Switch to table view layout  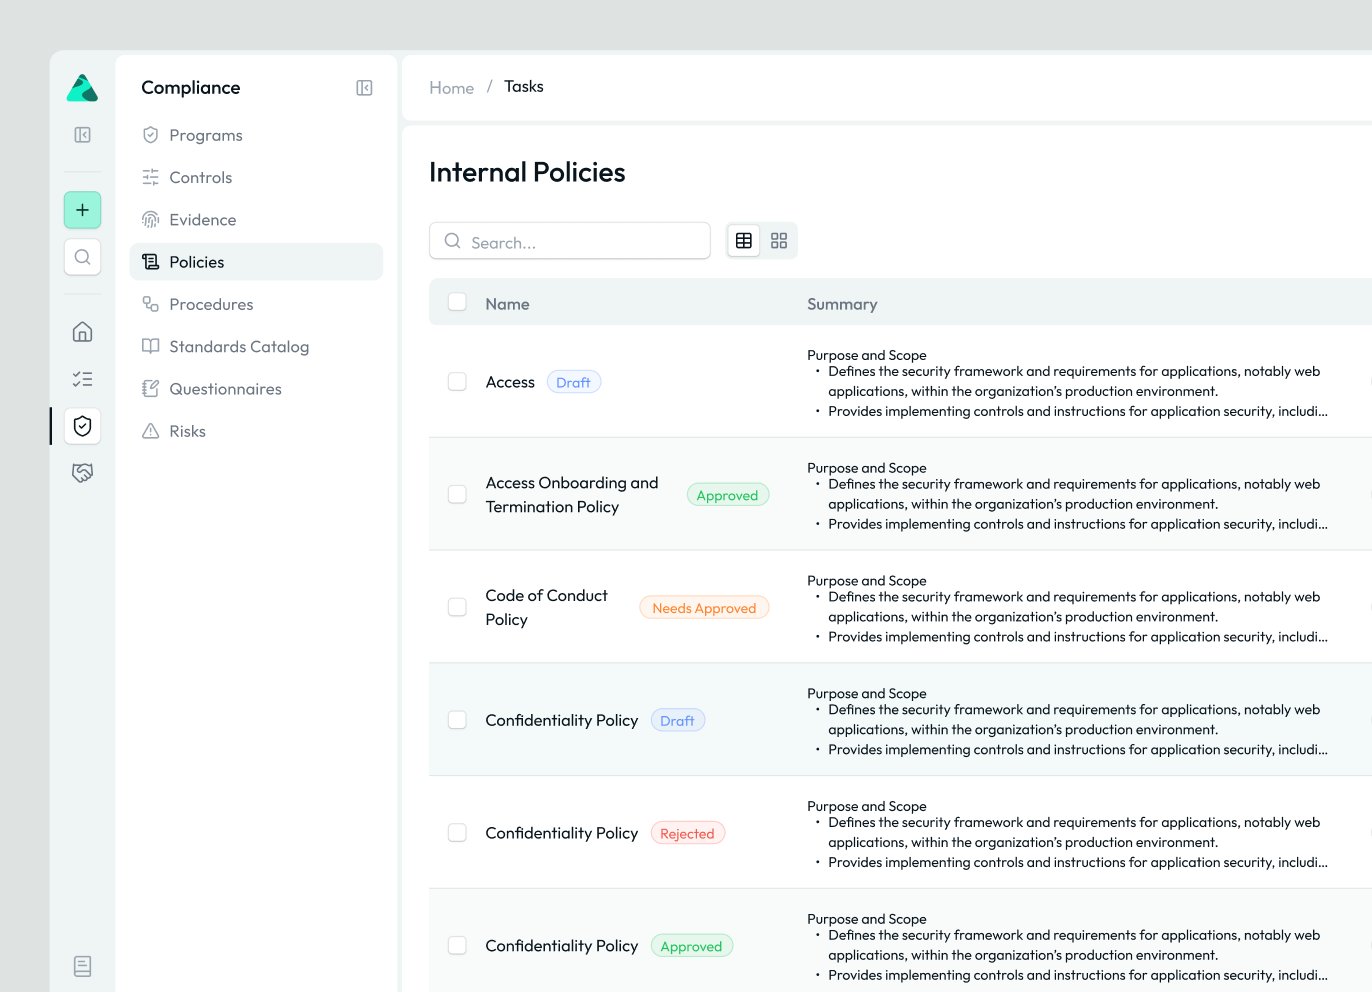pos(744,241)
